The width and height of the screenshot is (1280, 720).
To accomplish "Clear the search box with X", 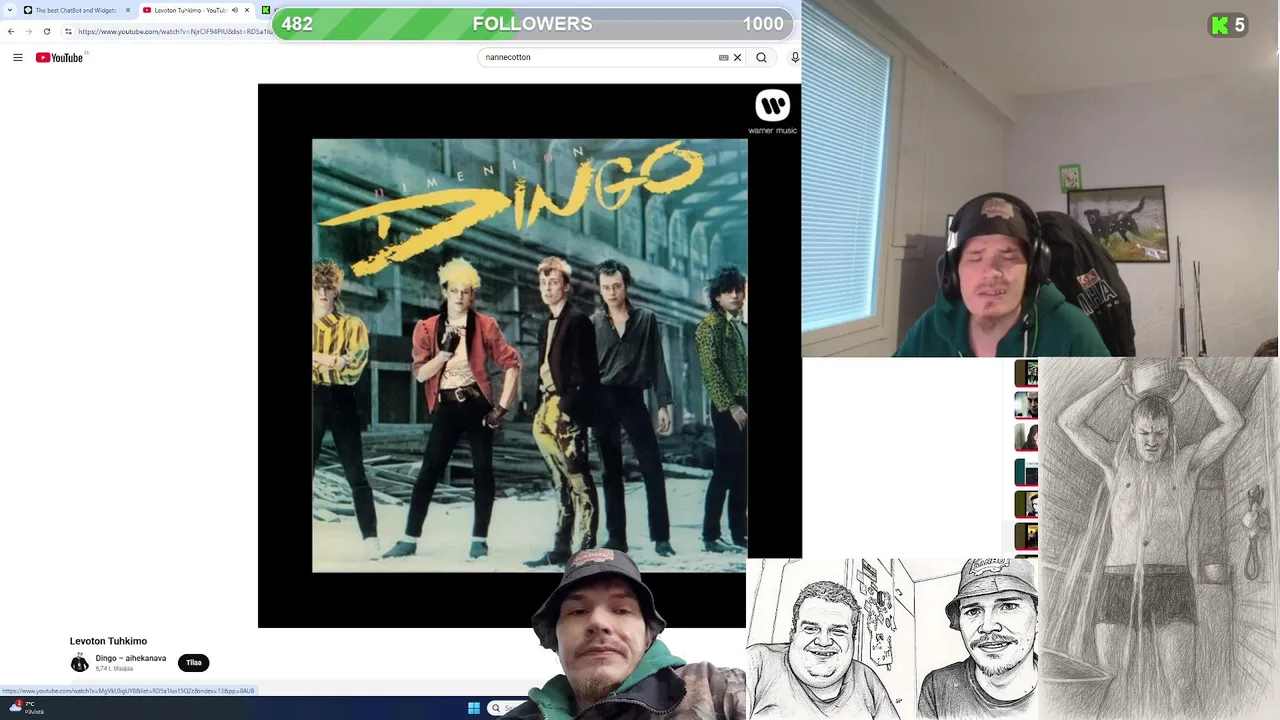I will pyautogui.click(x=738, y=58).
